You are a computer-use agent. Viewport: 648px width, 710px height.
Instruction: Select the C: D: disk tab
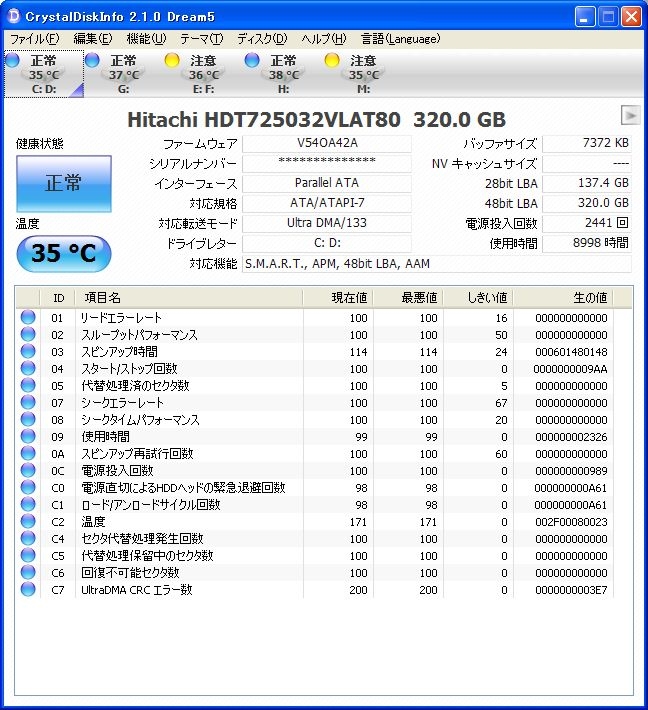(x=44, y=74)
